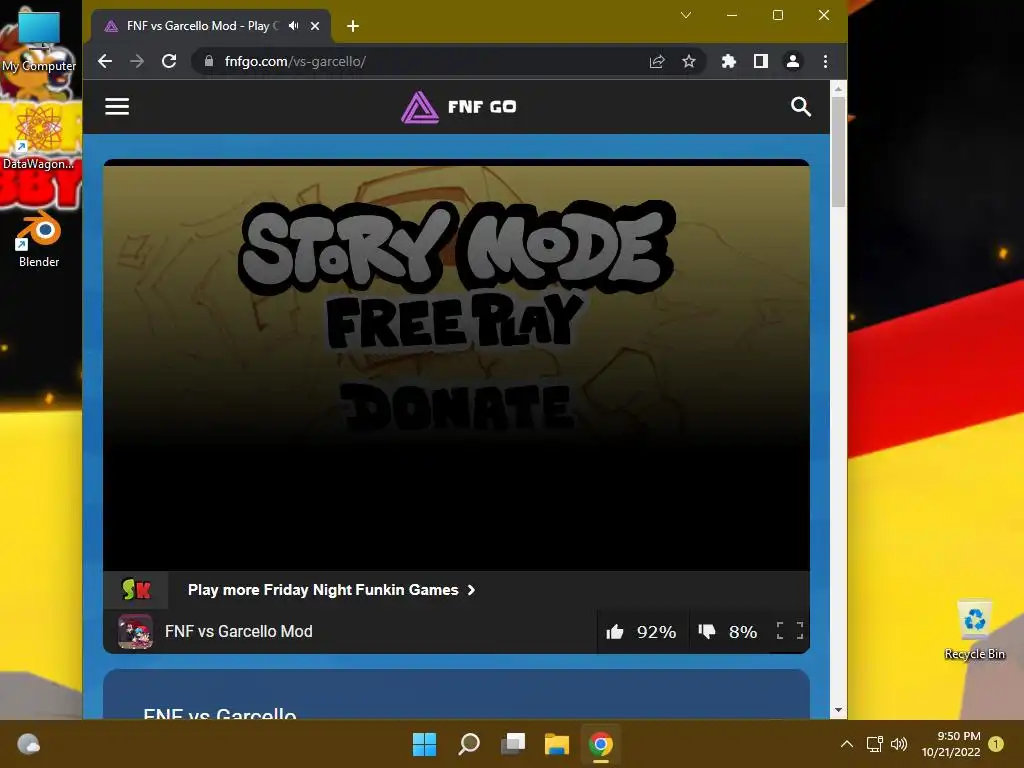Go back with the browser back arrow
Screen dimensions: 1024x768
pyautogui.click(x=105, y=61)
